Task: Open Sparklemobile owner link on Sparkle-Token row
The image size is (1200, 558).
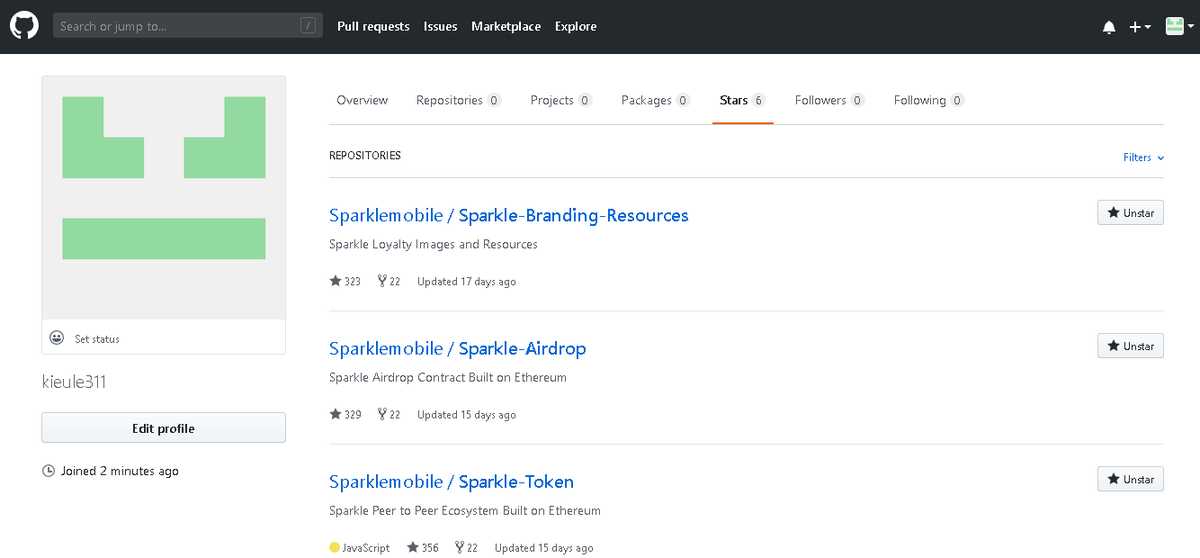Action: (x=386, y=481)
